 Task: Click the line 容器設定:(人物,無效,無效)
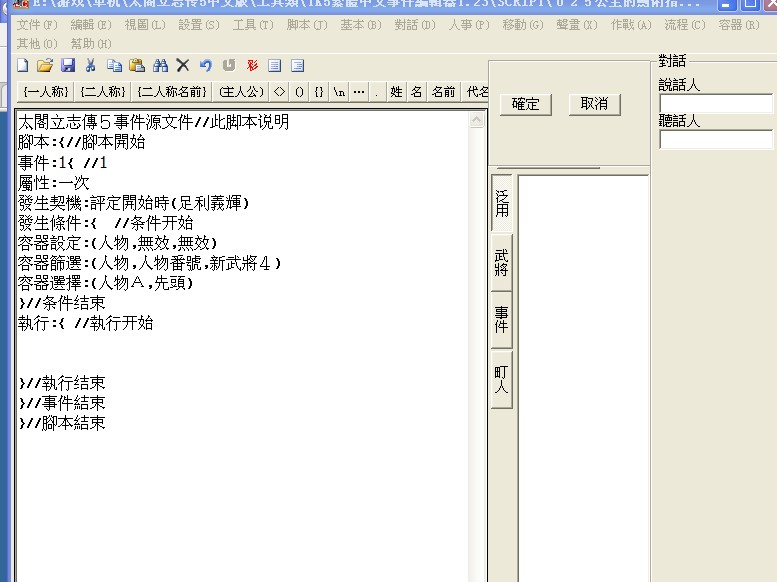tap(117, 243)
